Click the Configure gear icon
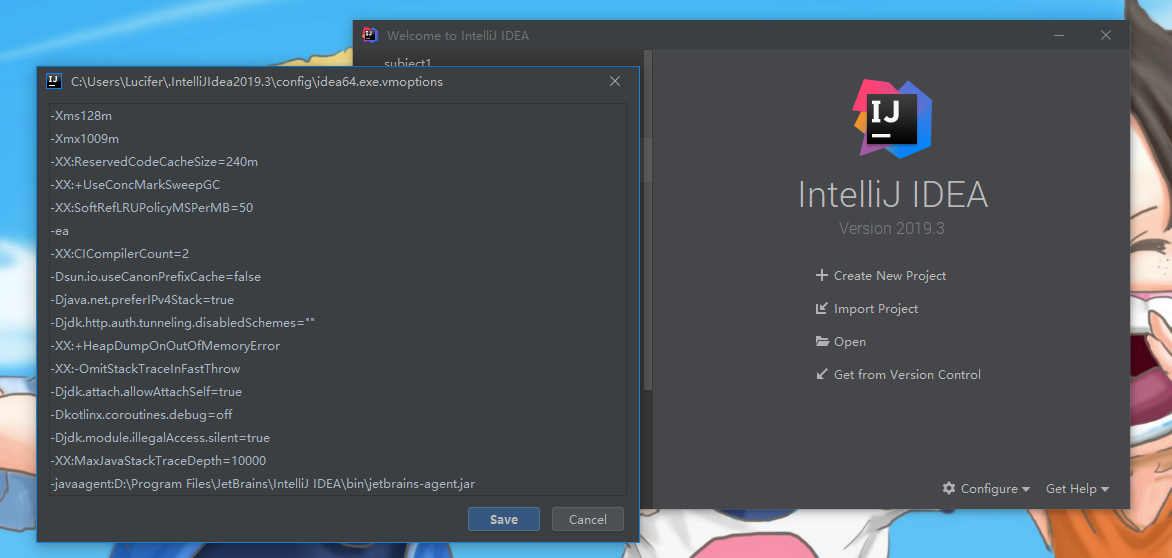The width and height of the screenshot is (1172, 558). (949, 488)
